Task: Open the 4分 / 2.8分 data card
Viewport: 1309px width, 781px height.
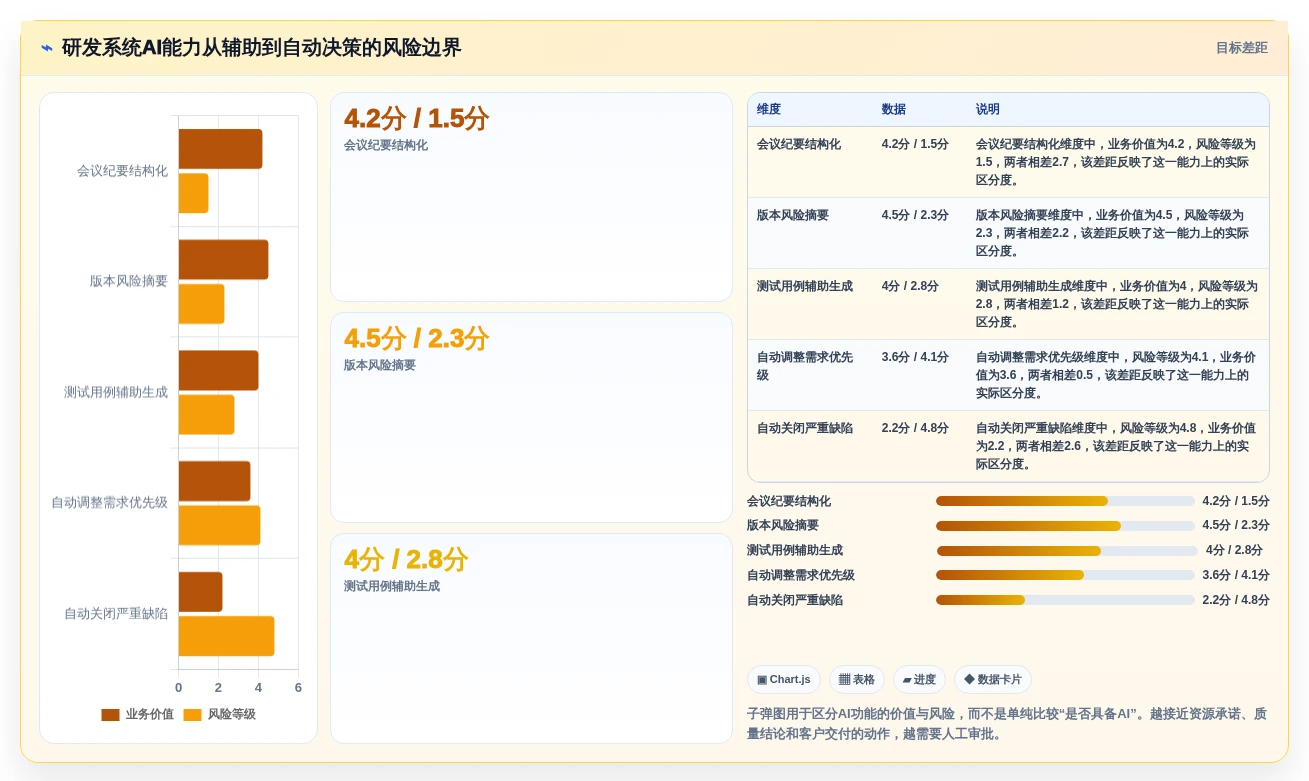Action: tap(531, 638)
